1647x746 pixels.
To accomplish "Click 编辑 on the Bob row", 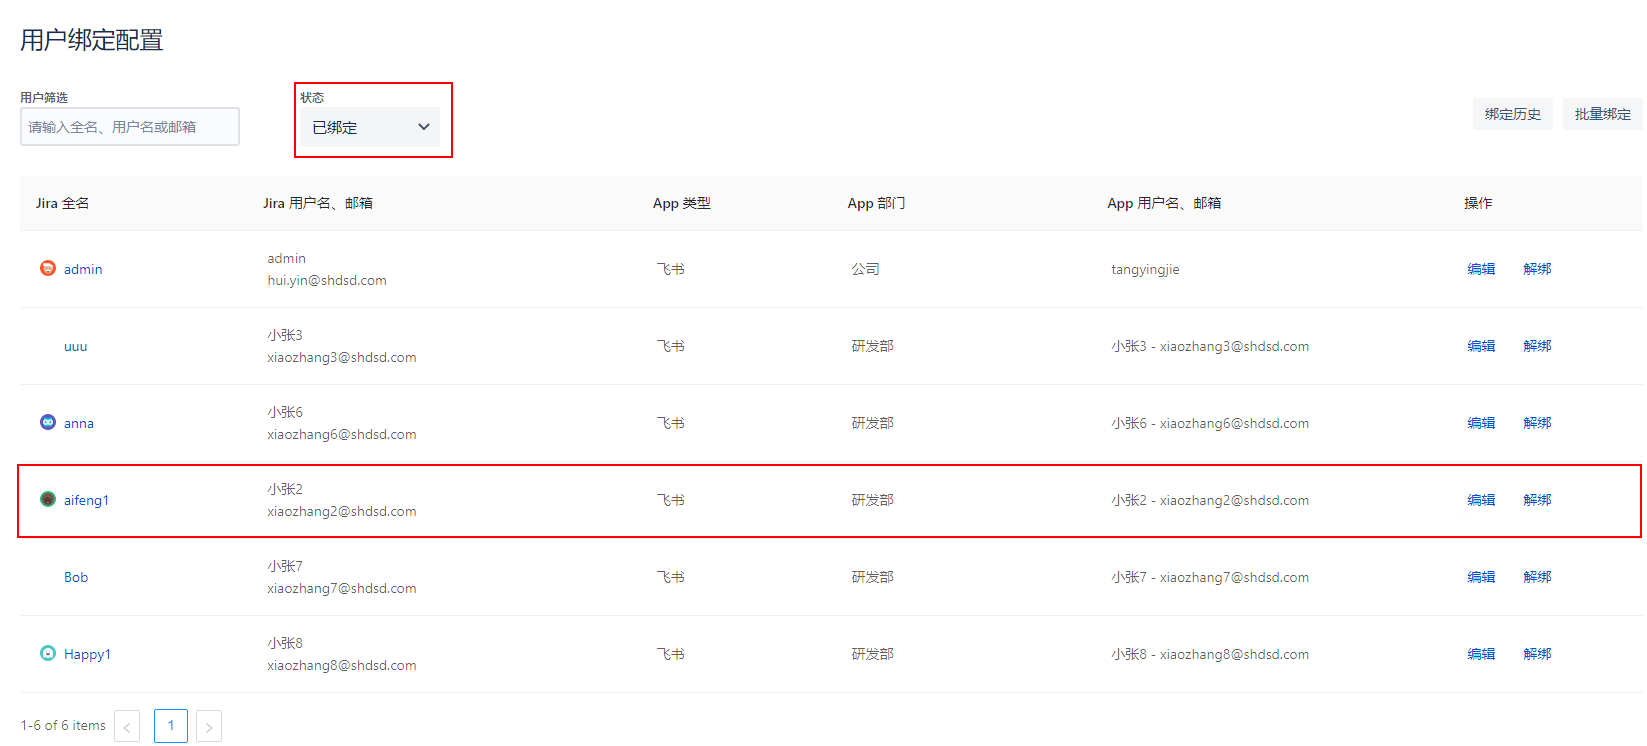I will 1481,577.
